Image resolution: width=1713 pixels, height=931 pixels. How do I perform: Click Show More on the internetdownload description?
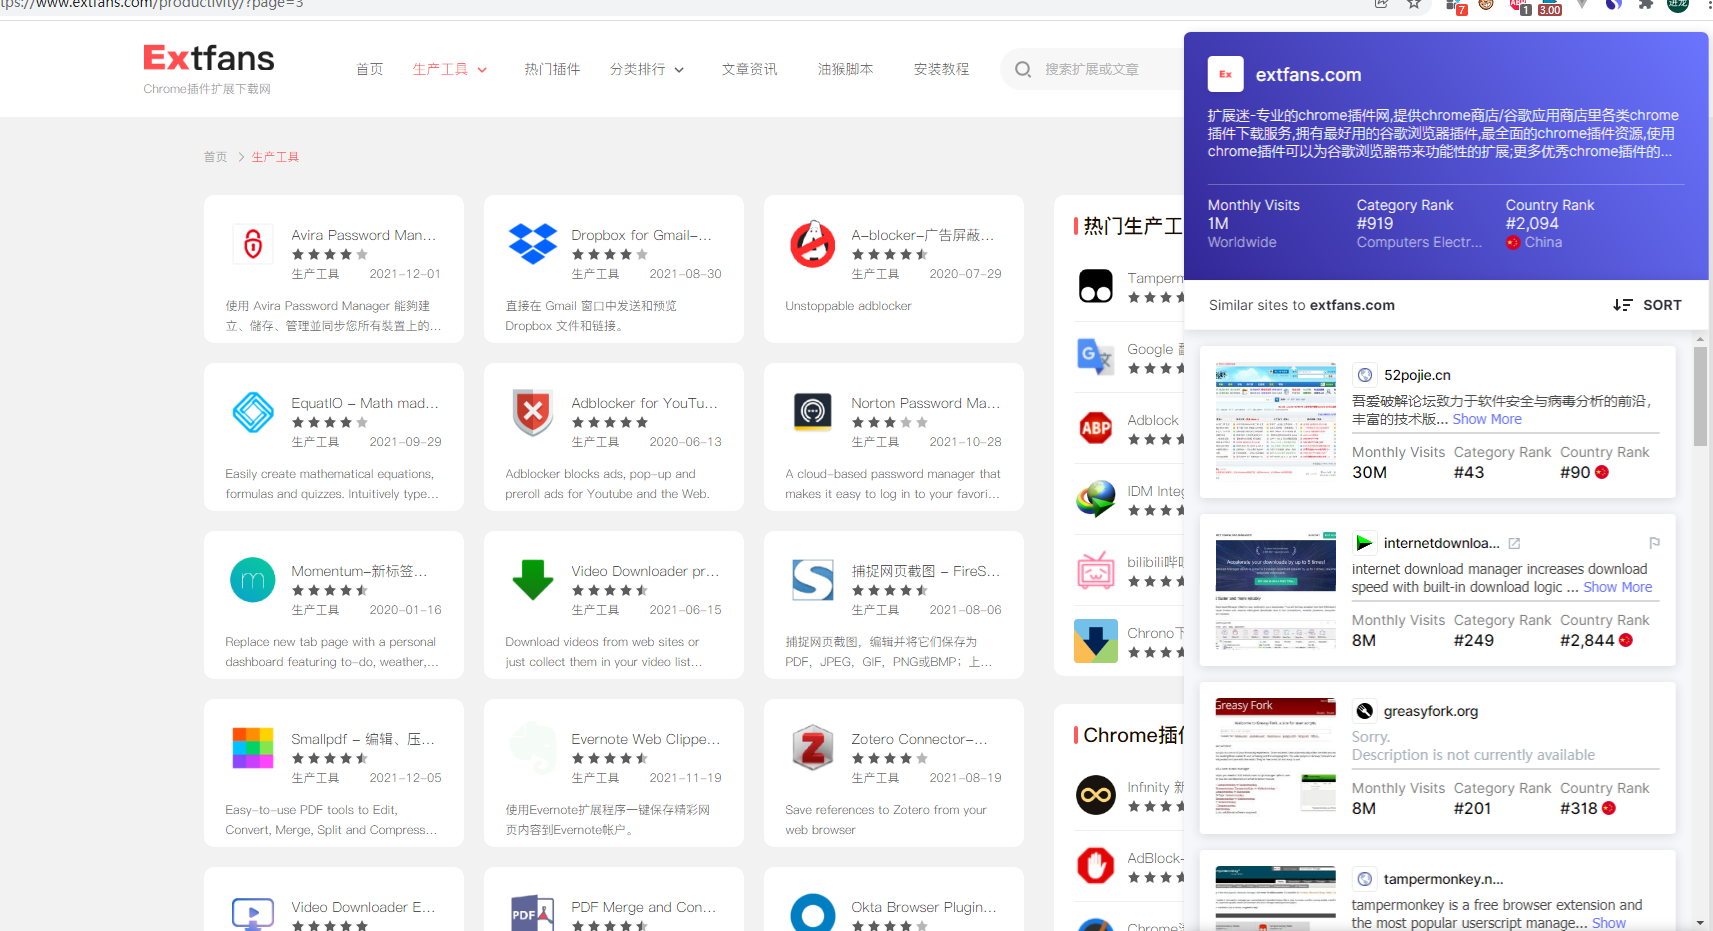pyautogui.click(x=1618, y=587)
